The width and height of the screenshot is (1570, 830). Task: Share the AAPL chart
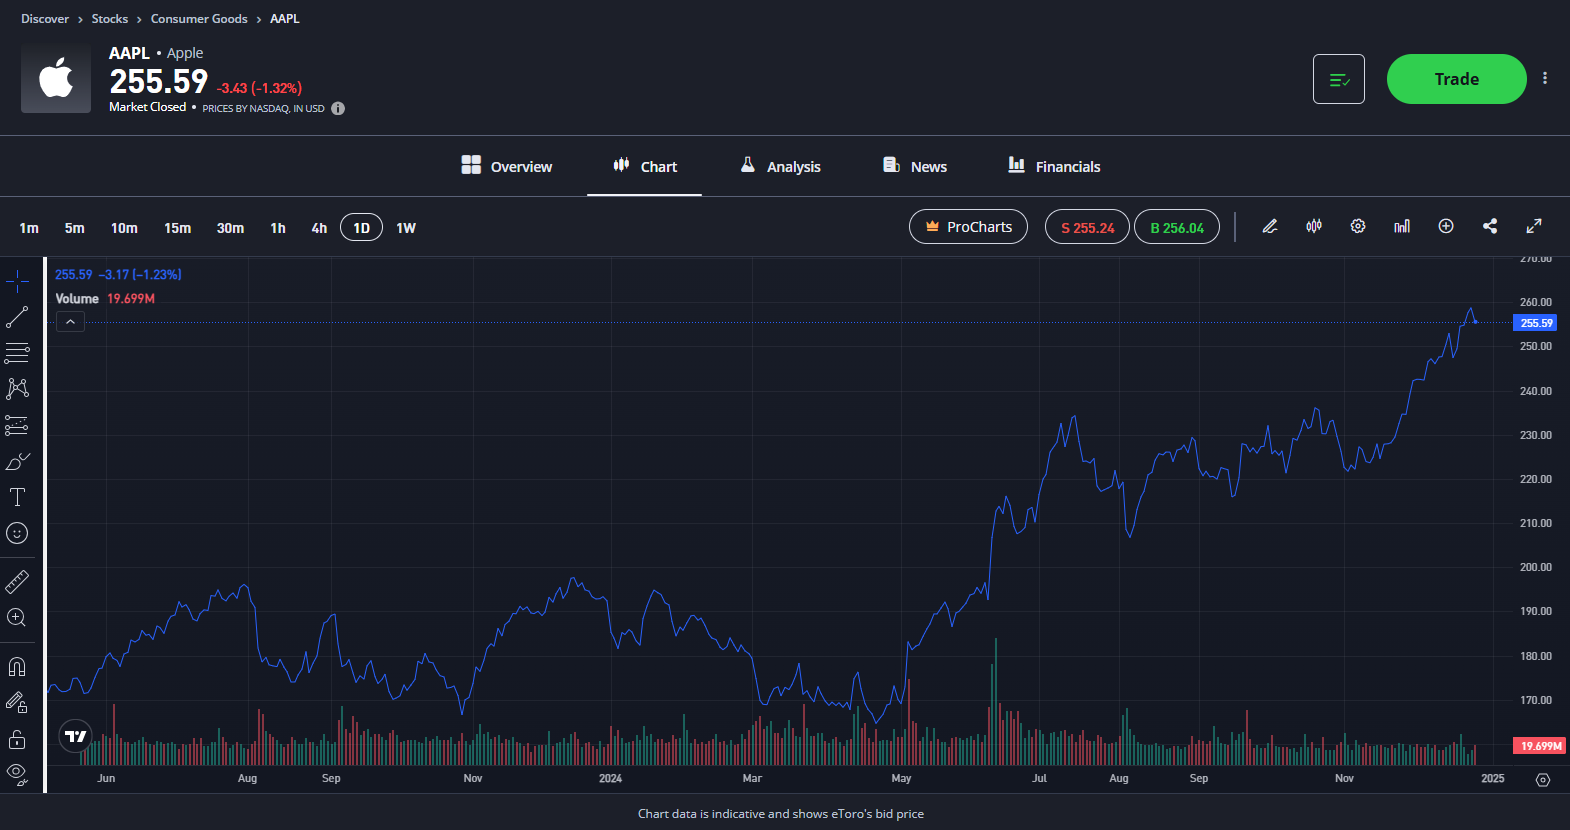coord(1490,226)
